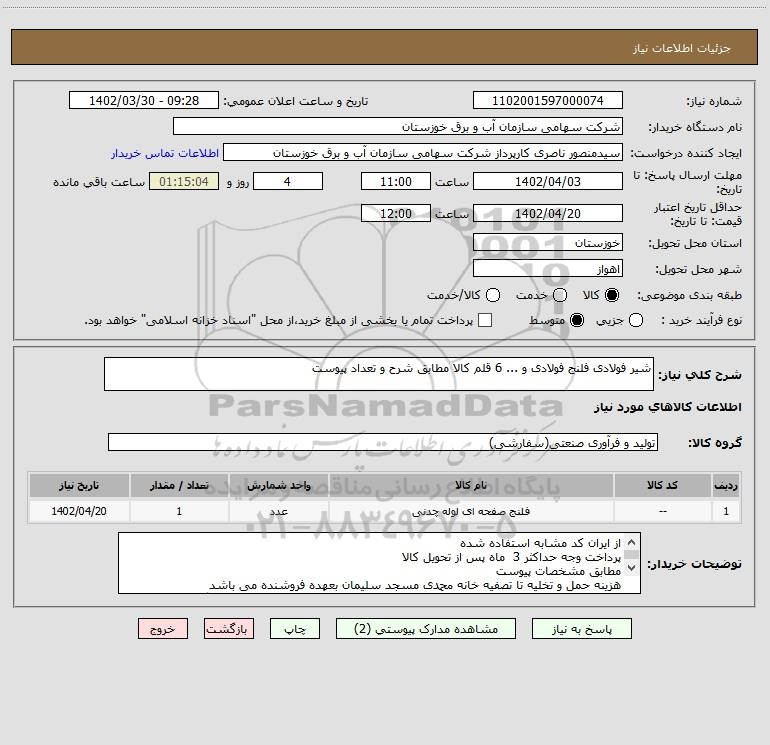Screen dimensions: 770x745
Task: Click the ساعت باقی مانده label
Action: (99, 182)
